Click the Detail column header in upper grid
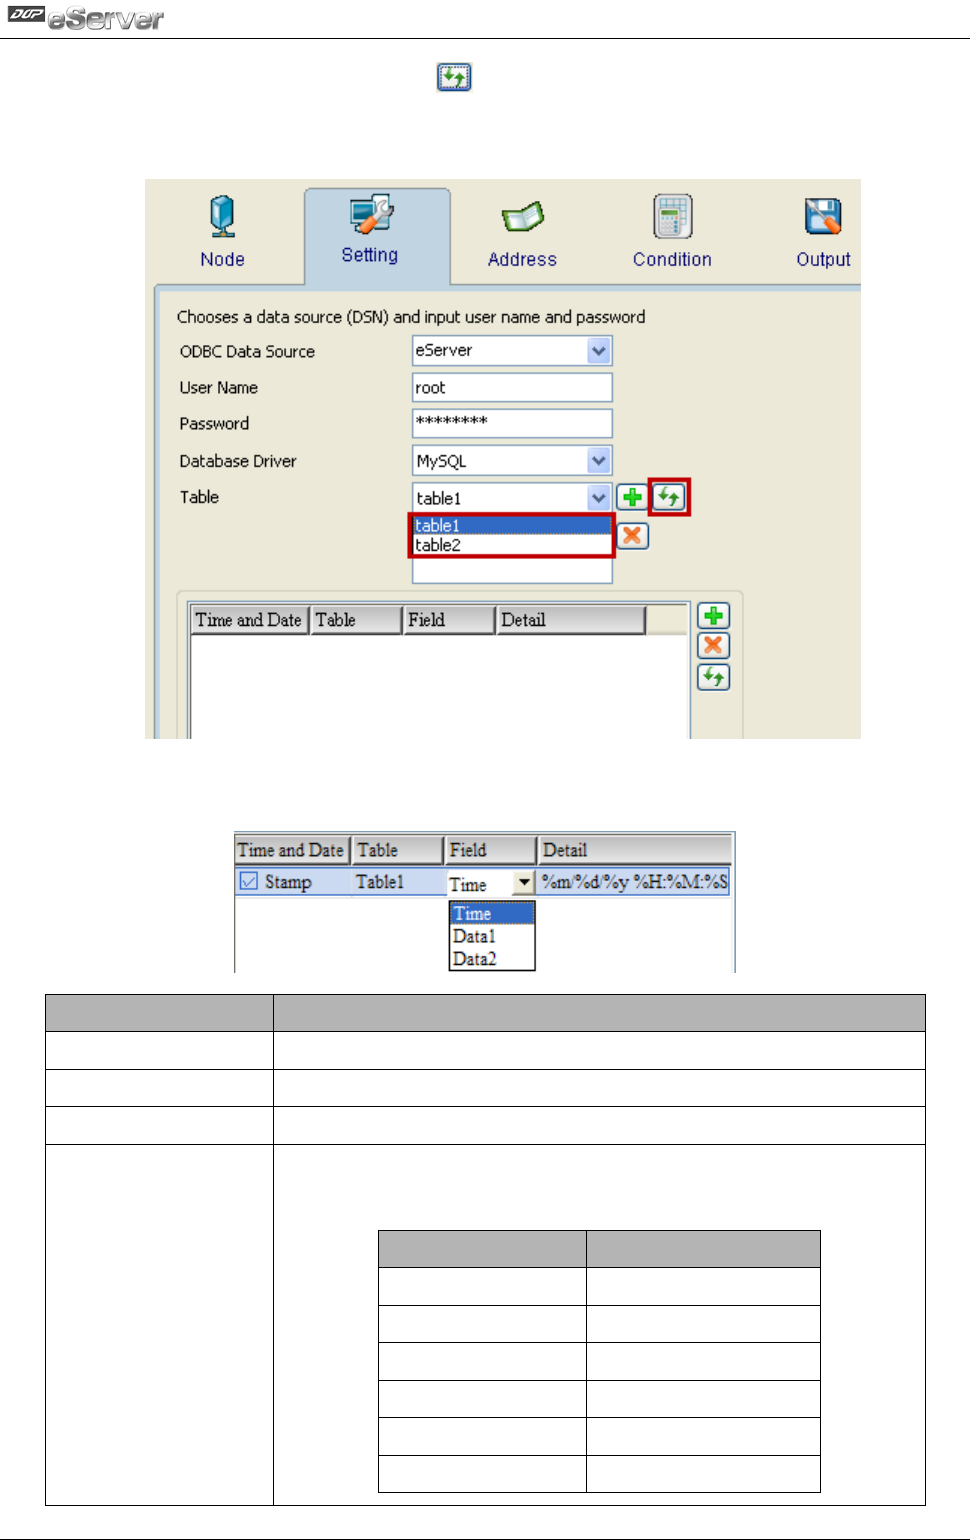Screen dimensions: 970x1540 (x=571, y=620)
